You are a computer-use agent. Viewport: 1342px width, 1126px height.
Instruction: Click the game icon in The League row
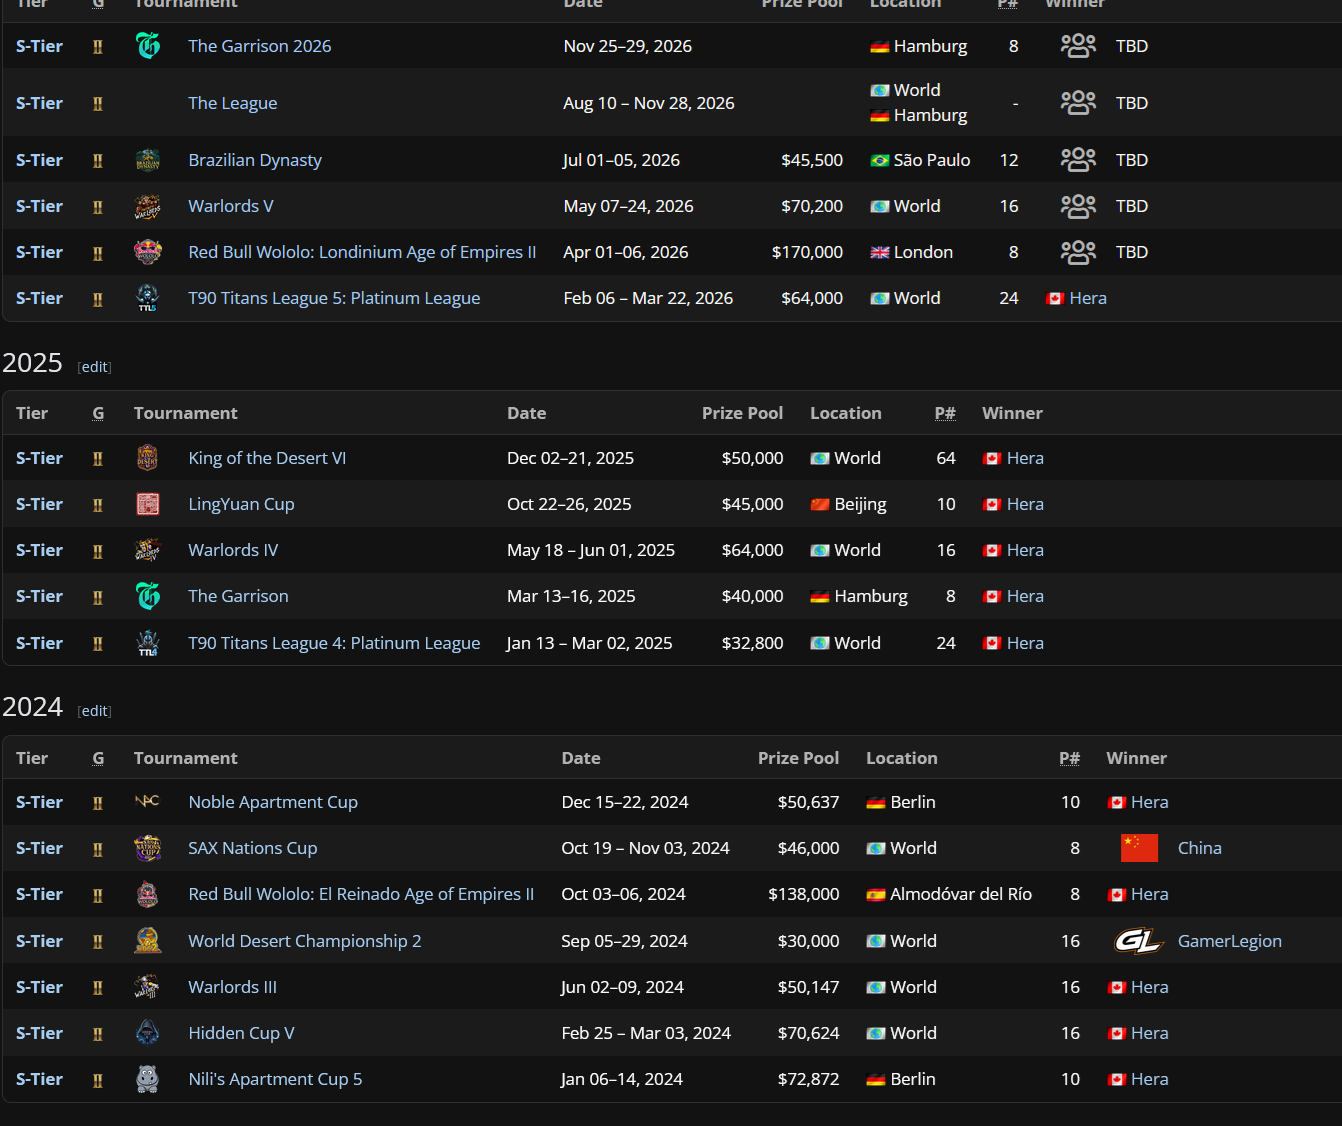pos(98,103)
